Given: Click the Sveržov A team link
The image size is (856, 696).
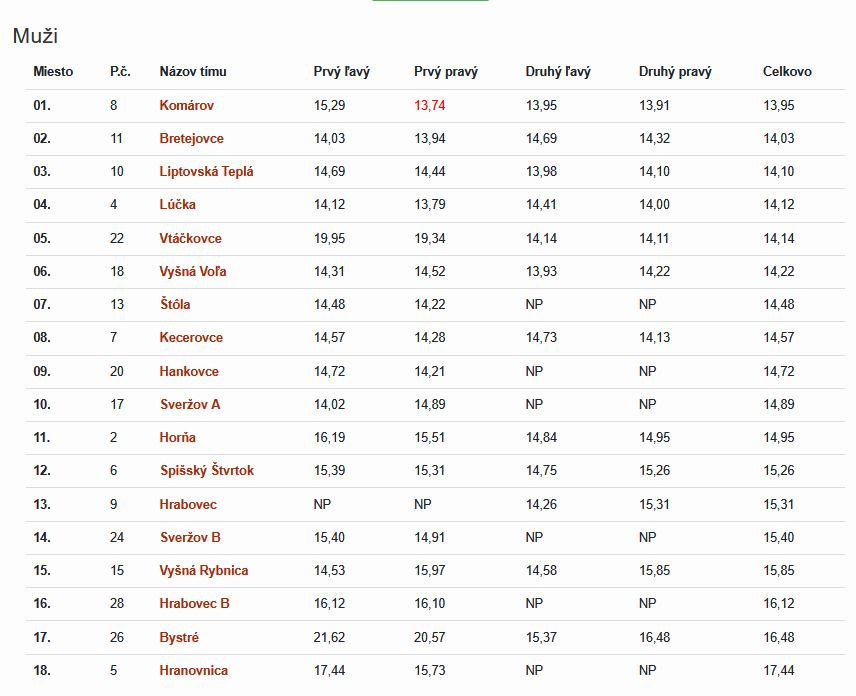Looking at the screenshot, I should (190, 404).
